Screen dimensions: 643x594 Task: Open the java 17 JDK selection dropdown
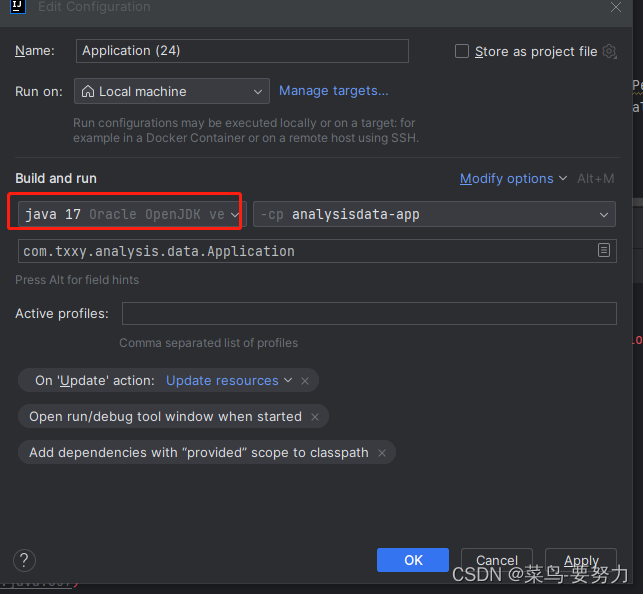click(x=132, y=214)
